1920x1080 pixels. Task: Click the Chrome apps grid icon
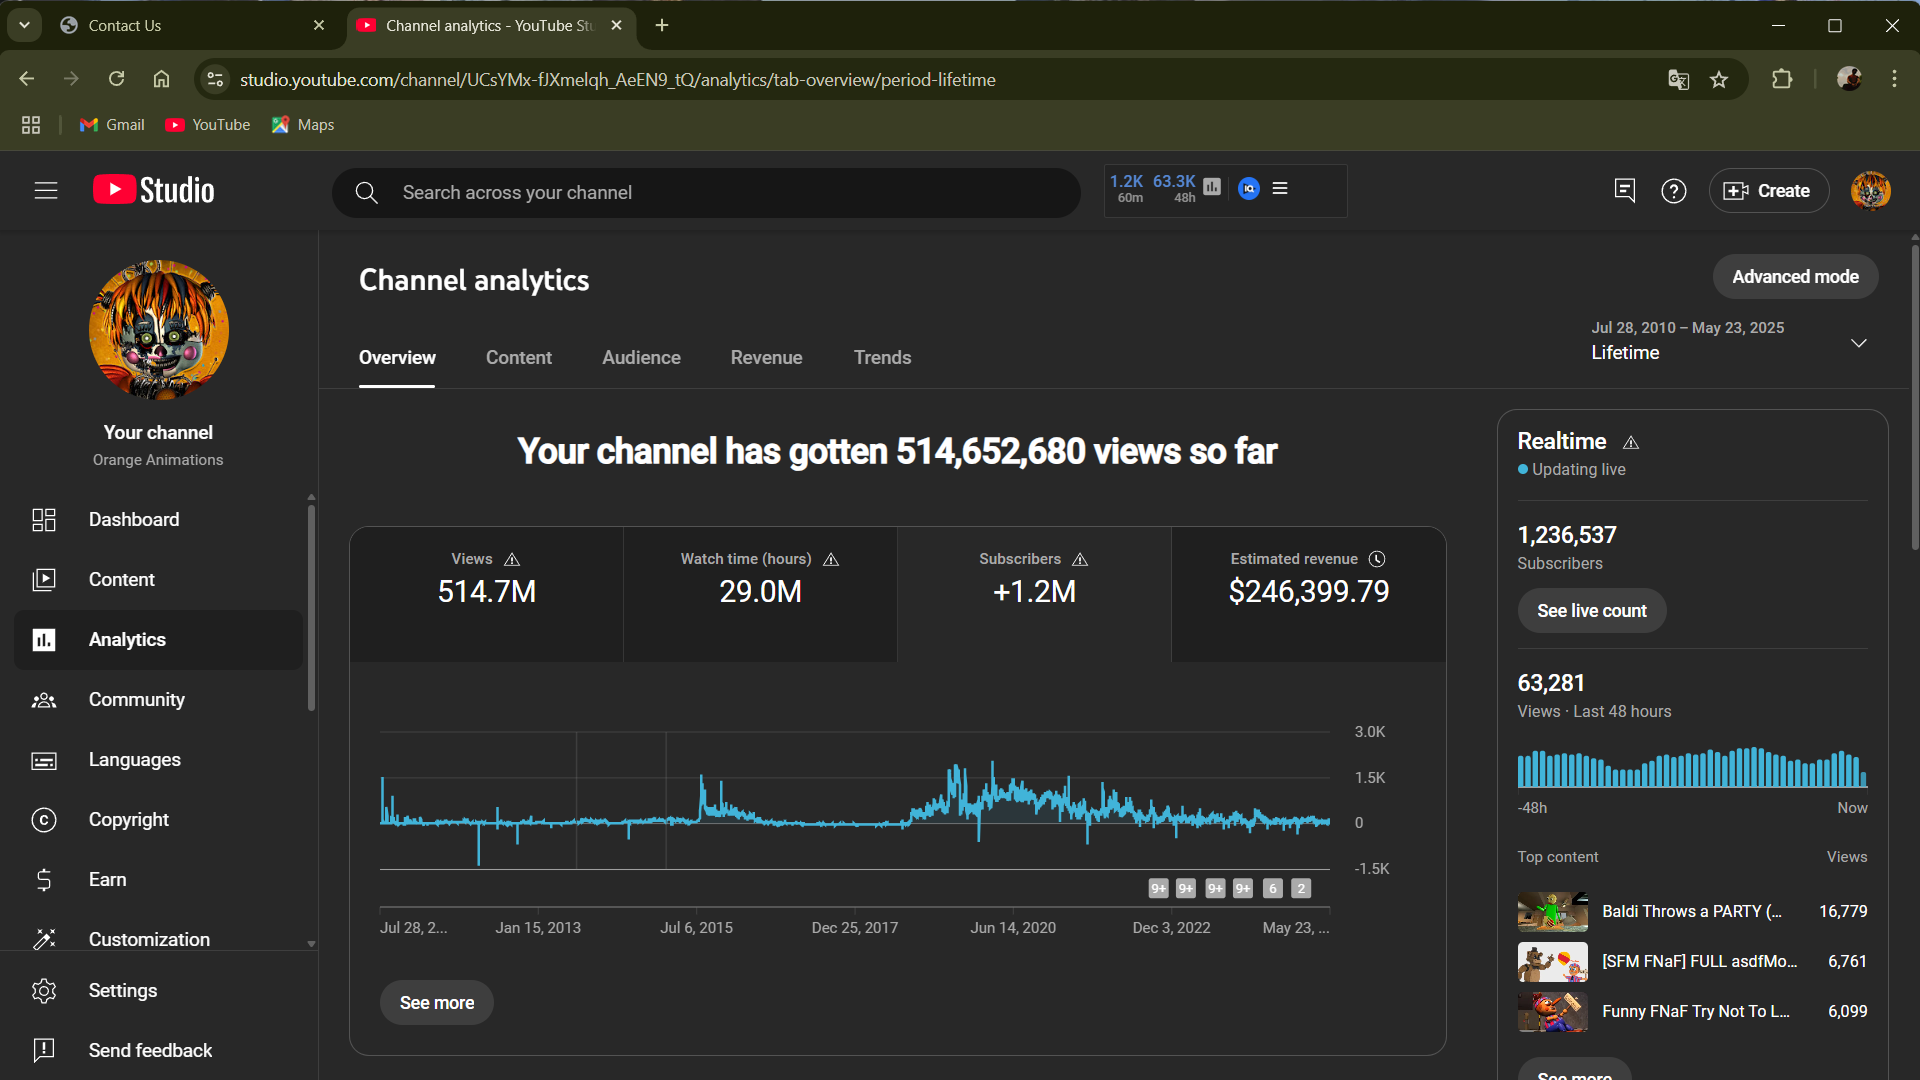[31, 125]
